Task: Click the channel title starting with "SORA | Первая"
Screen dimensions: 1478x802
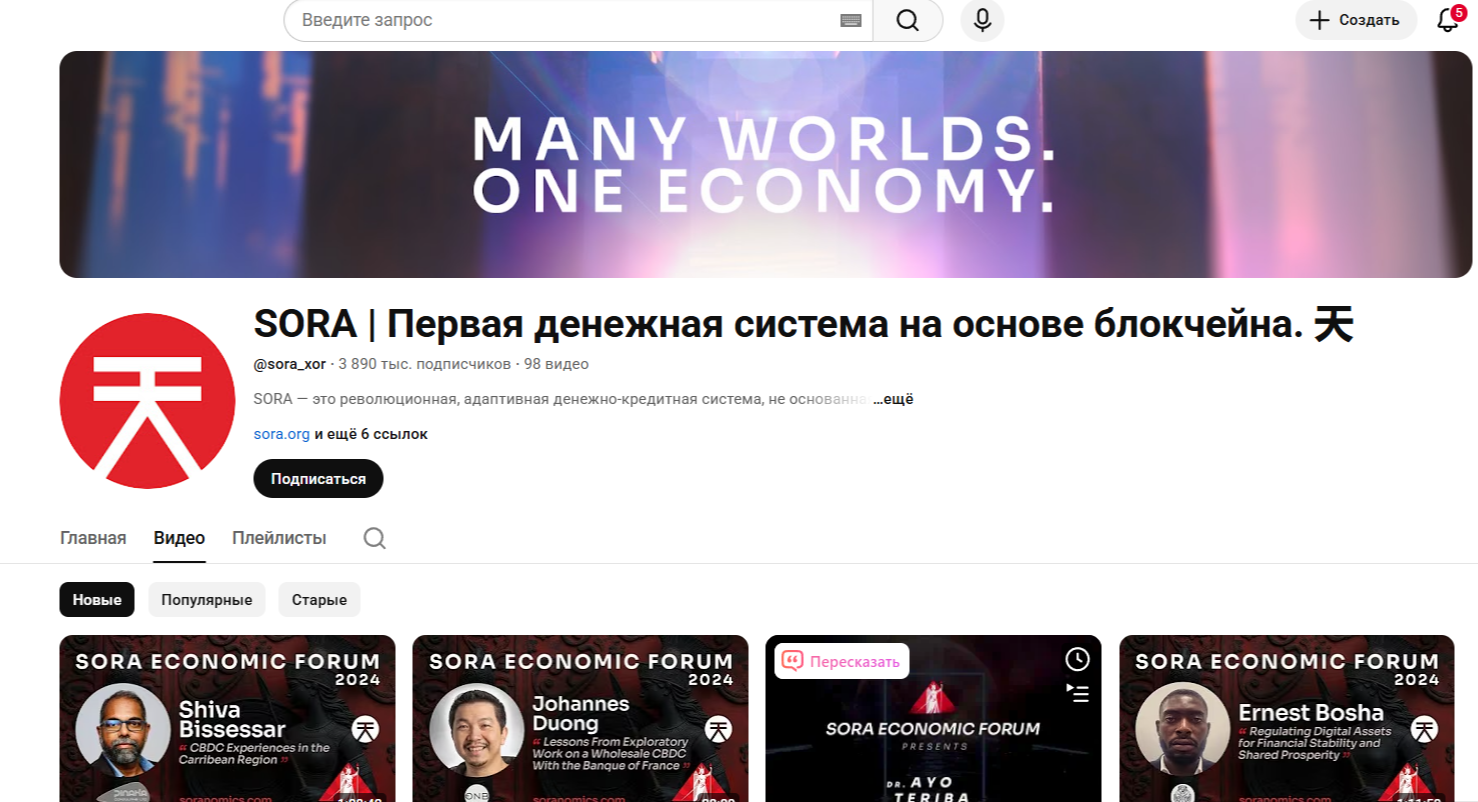Action: pos(803,324)
